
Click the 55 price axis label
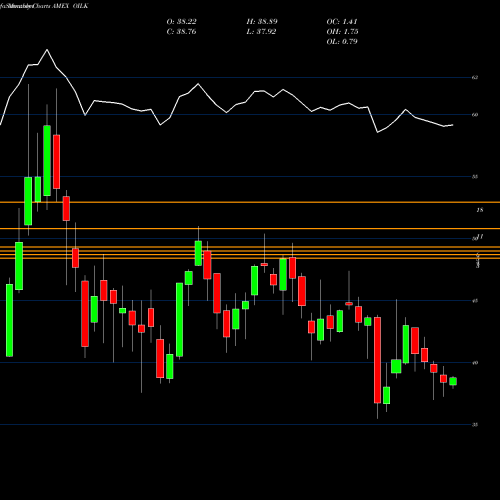[475, 177]
